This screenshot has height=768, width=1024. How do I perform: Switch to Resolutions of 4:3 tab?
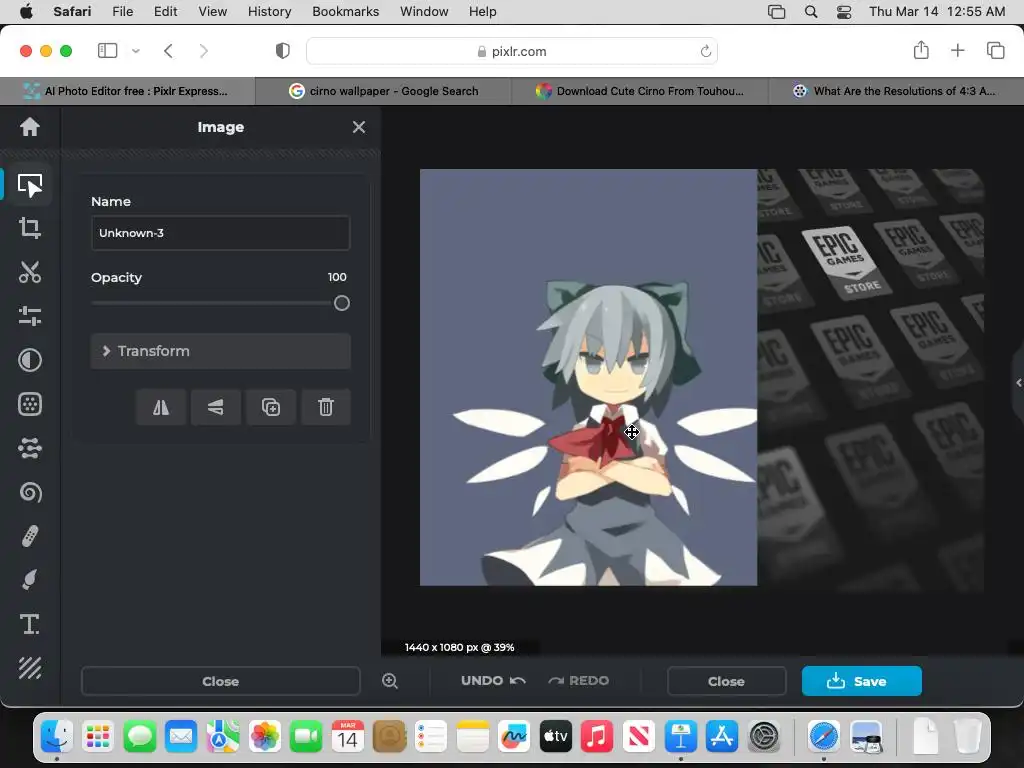pyautogui.click(x=896, y=91)
